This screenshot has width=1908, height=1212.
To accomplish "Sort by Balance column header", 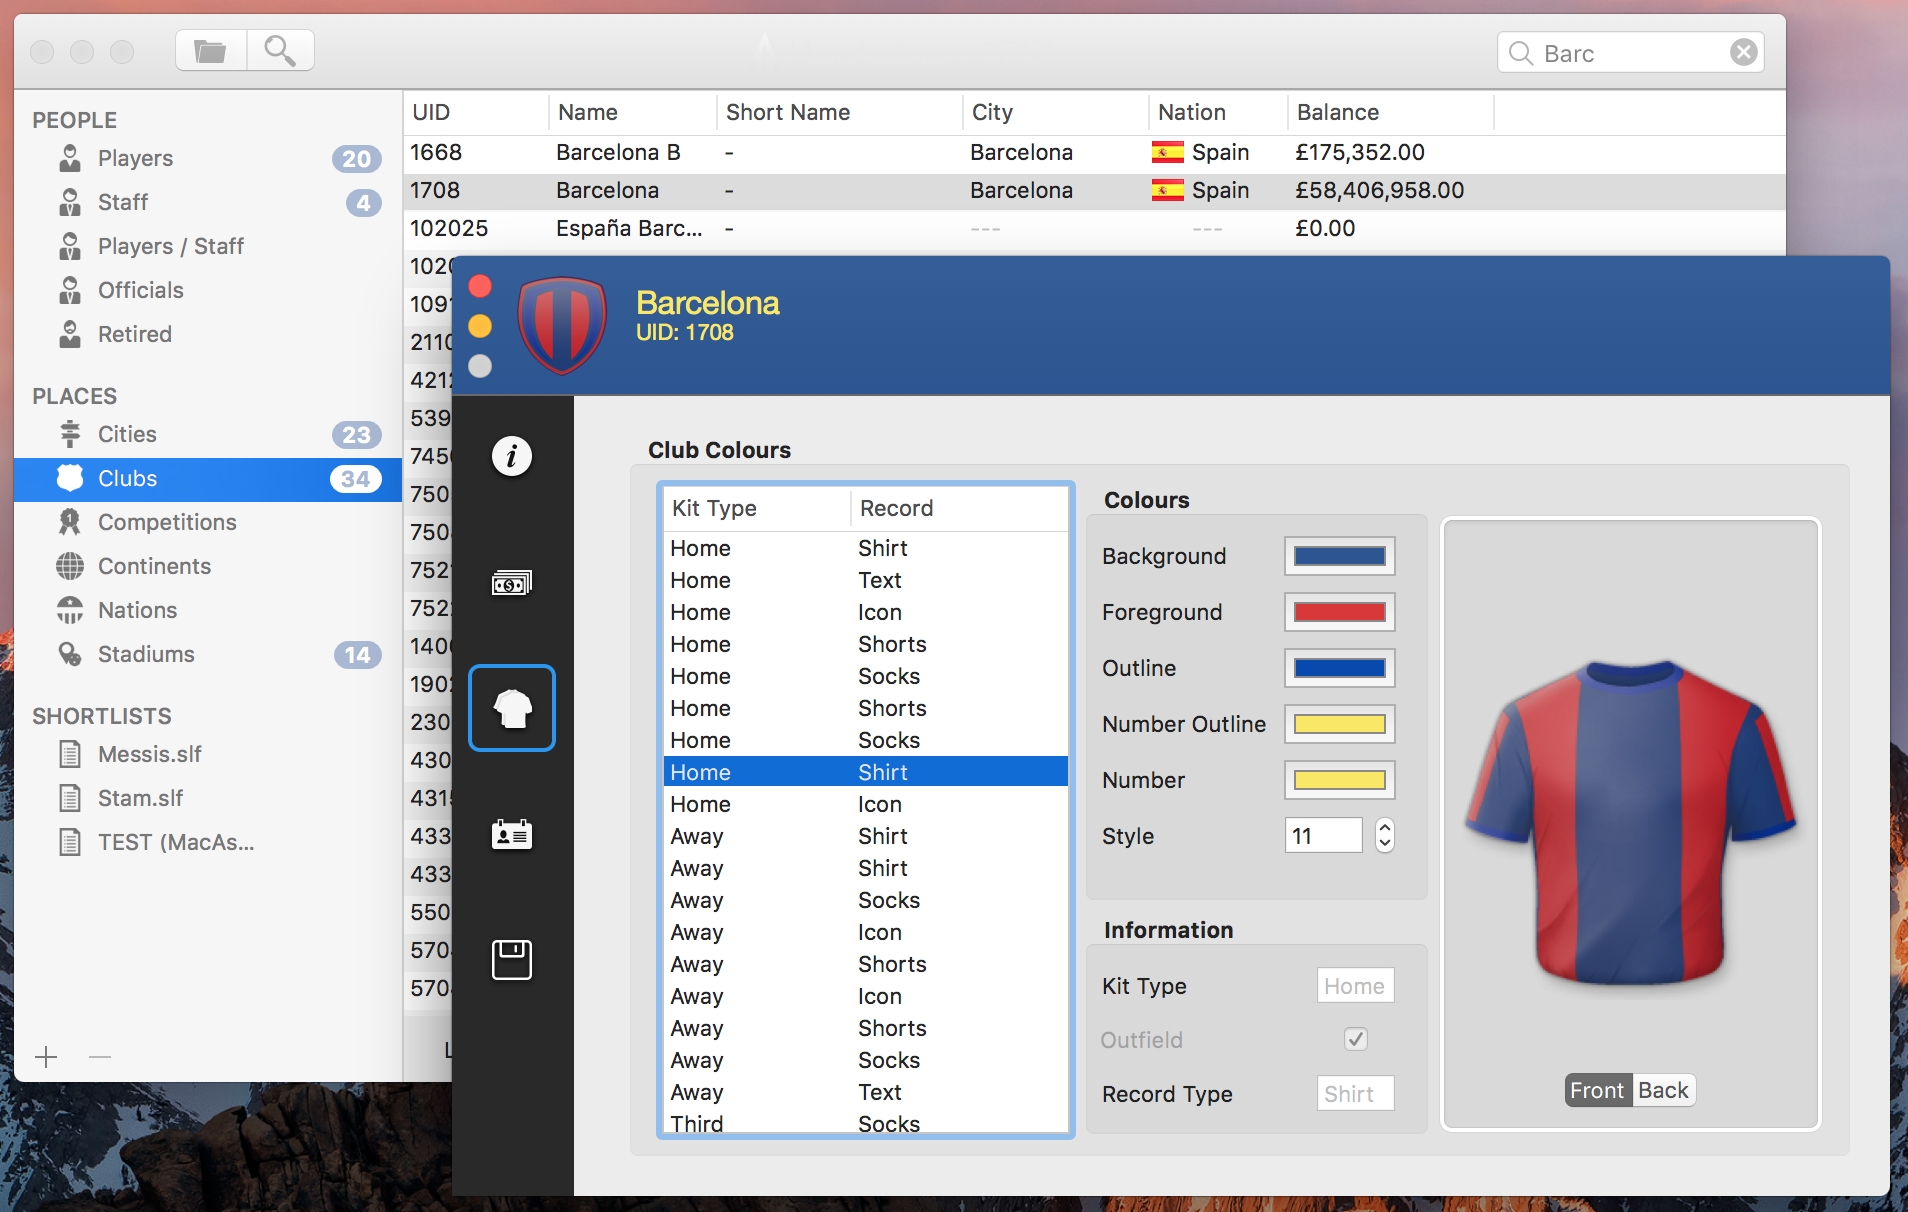I will coord(1390,112).
